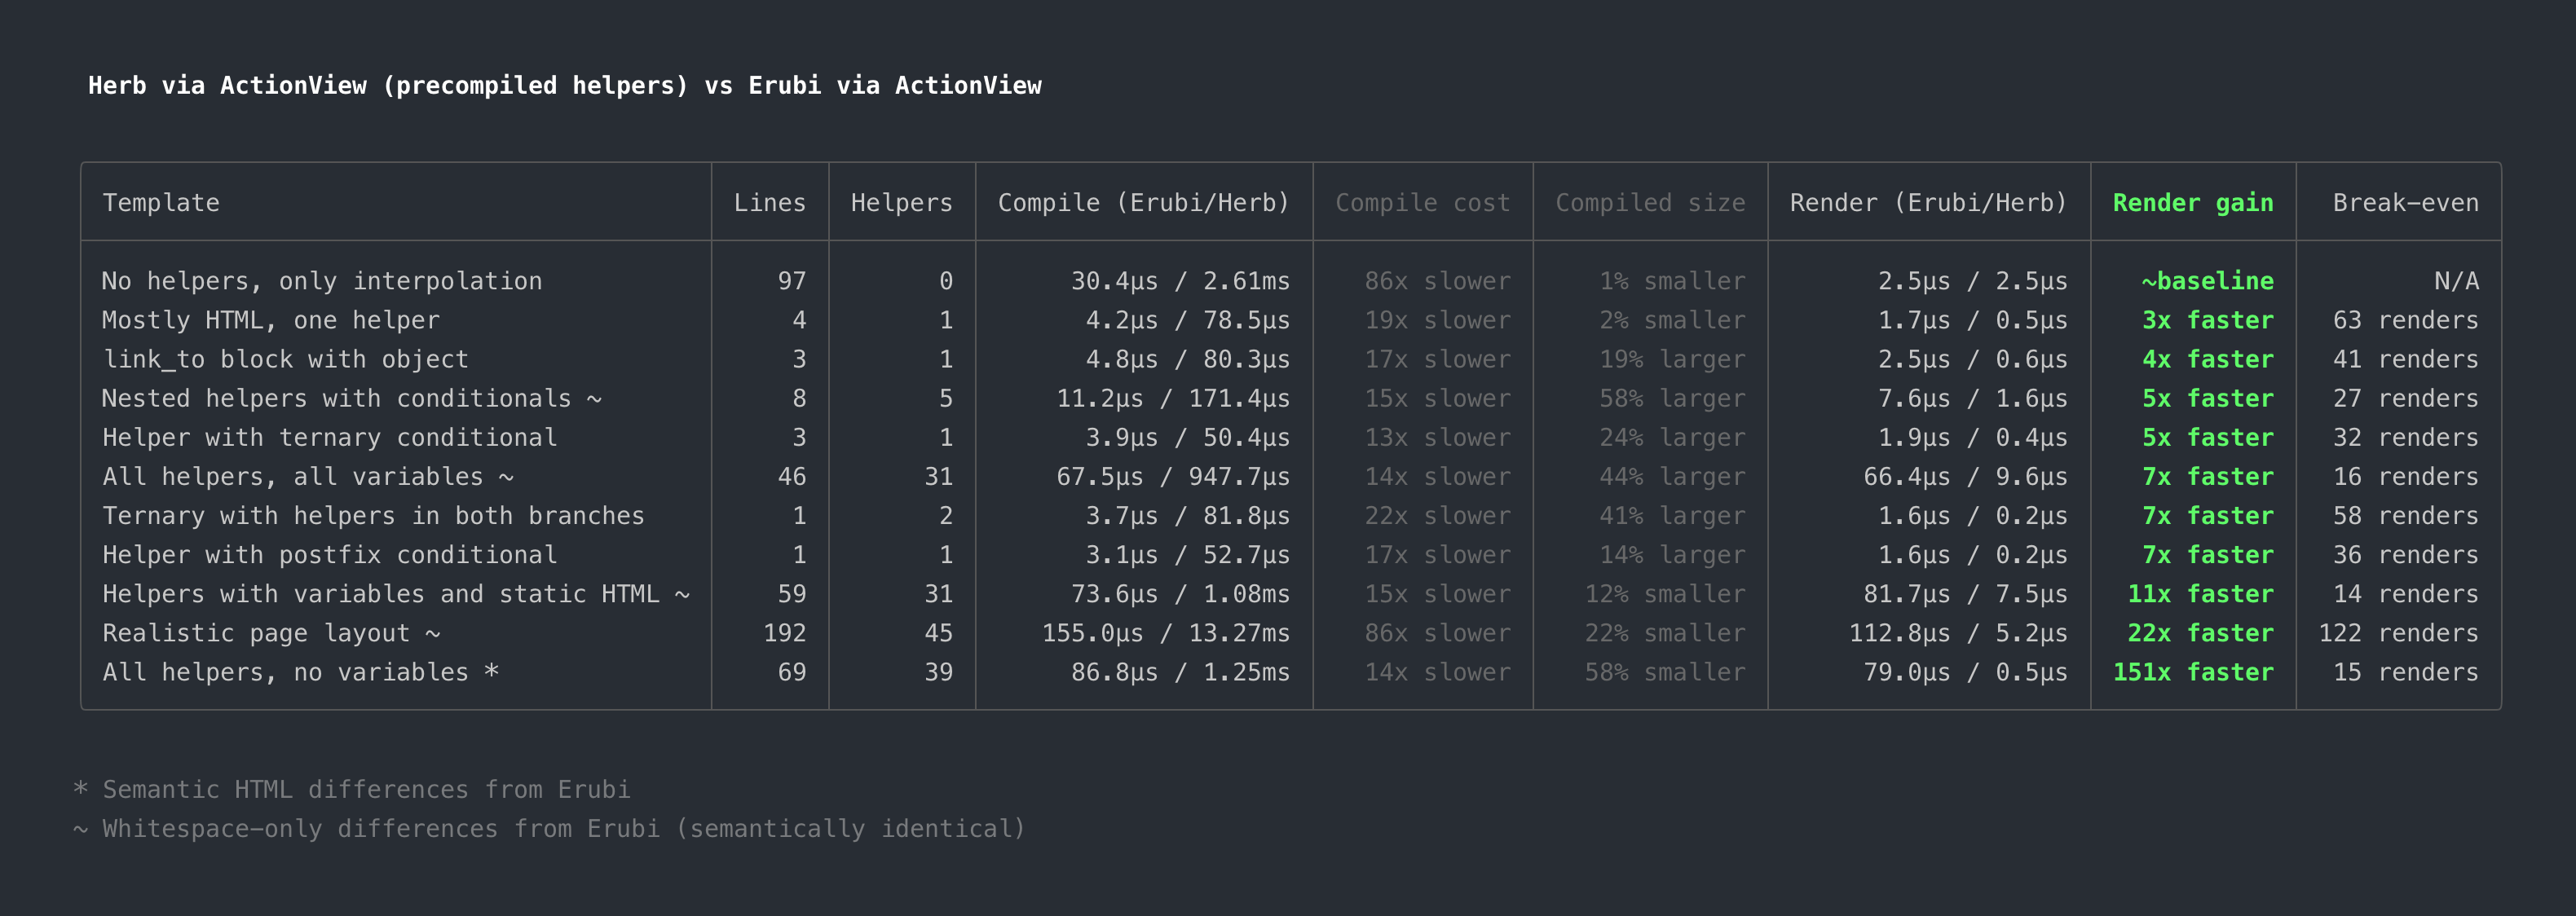Click compile time '11.2µs / 171.4µs'
This screenshot has width=2576, height=916.
(x=1173, y=398)
